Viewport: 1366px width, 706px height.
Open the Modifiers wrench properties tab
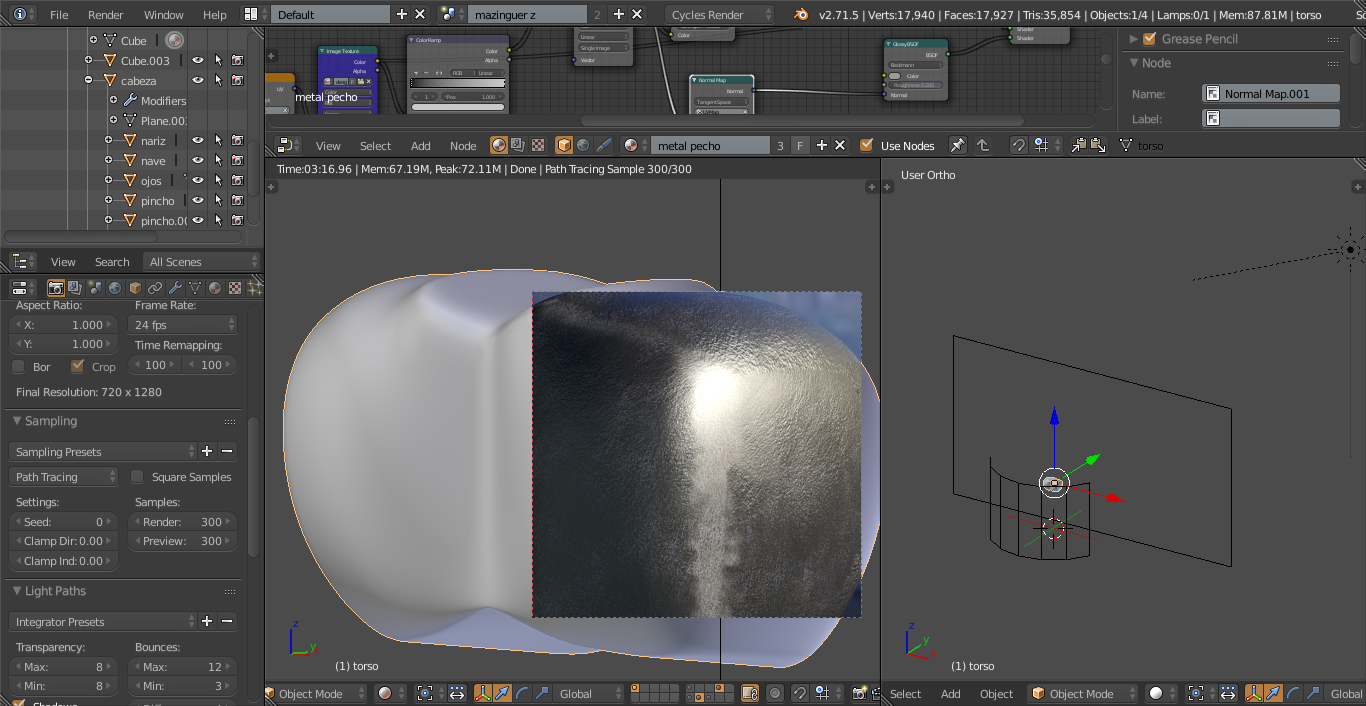click(175, 288)
